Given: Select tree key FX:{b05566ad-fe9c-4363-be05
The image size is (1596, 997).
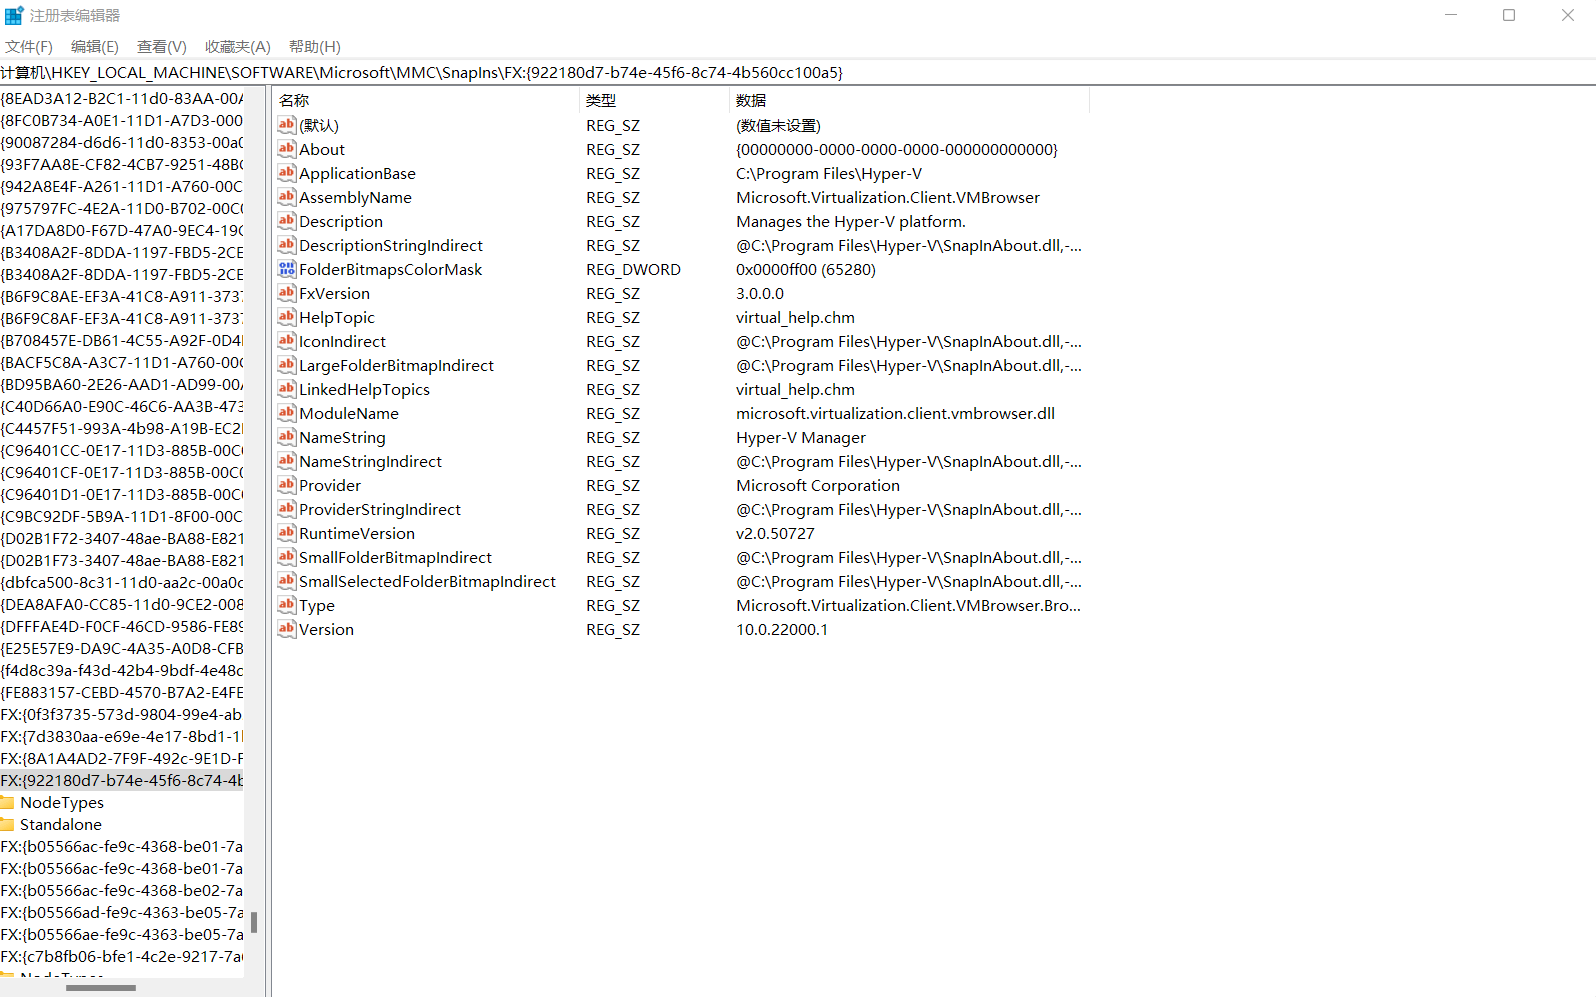Looking at the screenshot, I should [x=122, y=913].
